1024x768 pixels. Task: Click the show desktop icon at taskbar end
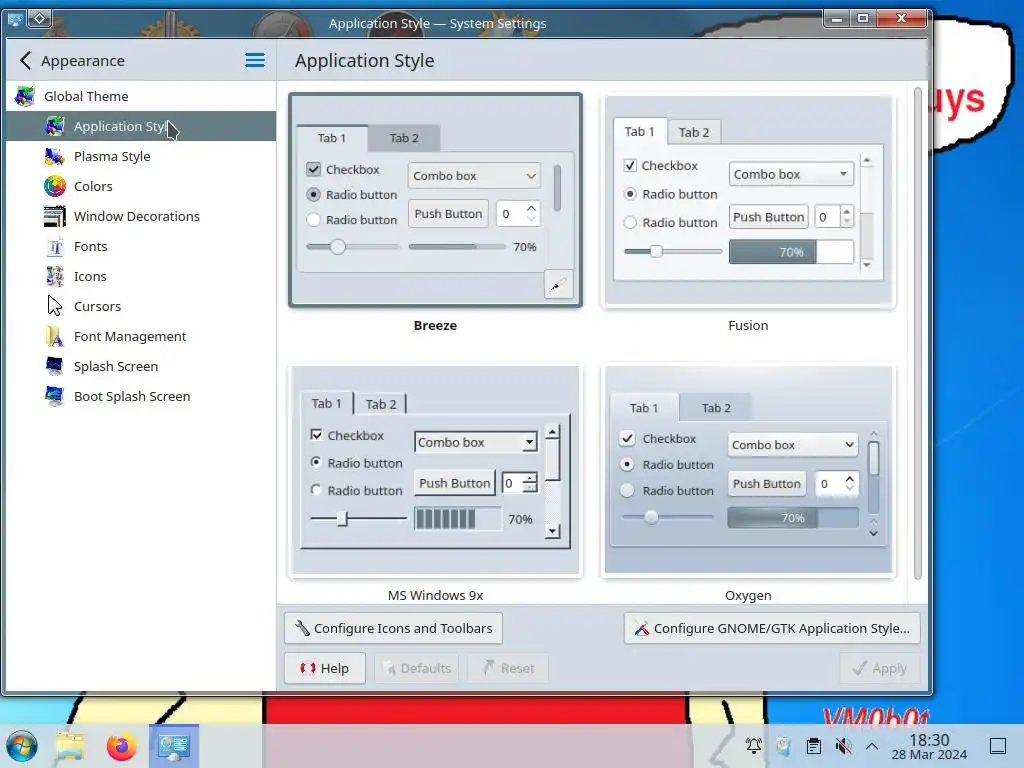(x=998, y=746)
